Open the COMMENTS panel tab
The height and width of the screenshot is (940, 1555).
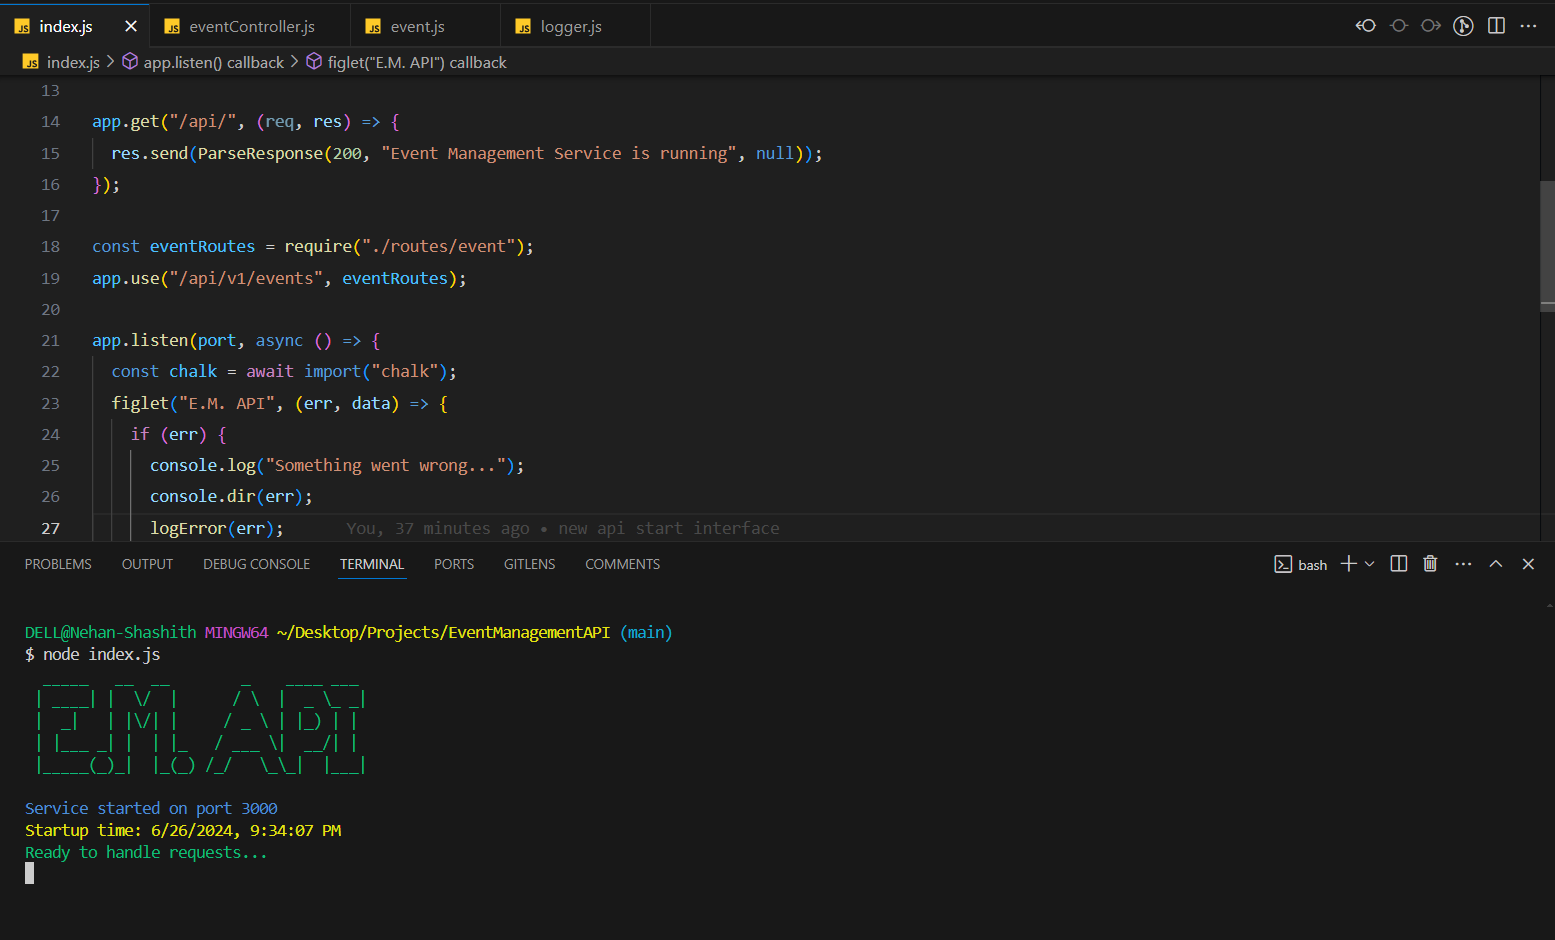click(622, 564)
